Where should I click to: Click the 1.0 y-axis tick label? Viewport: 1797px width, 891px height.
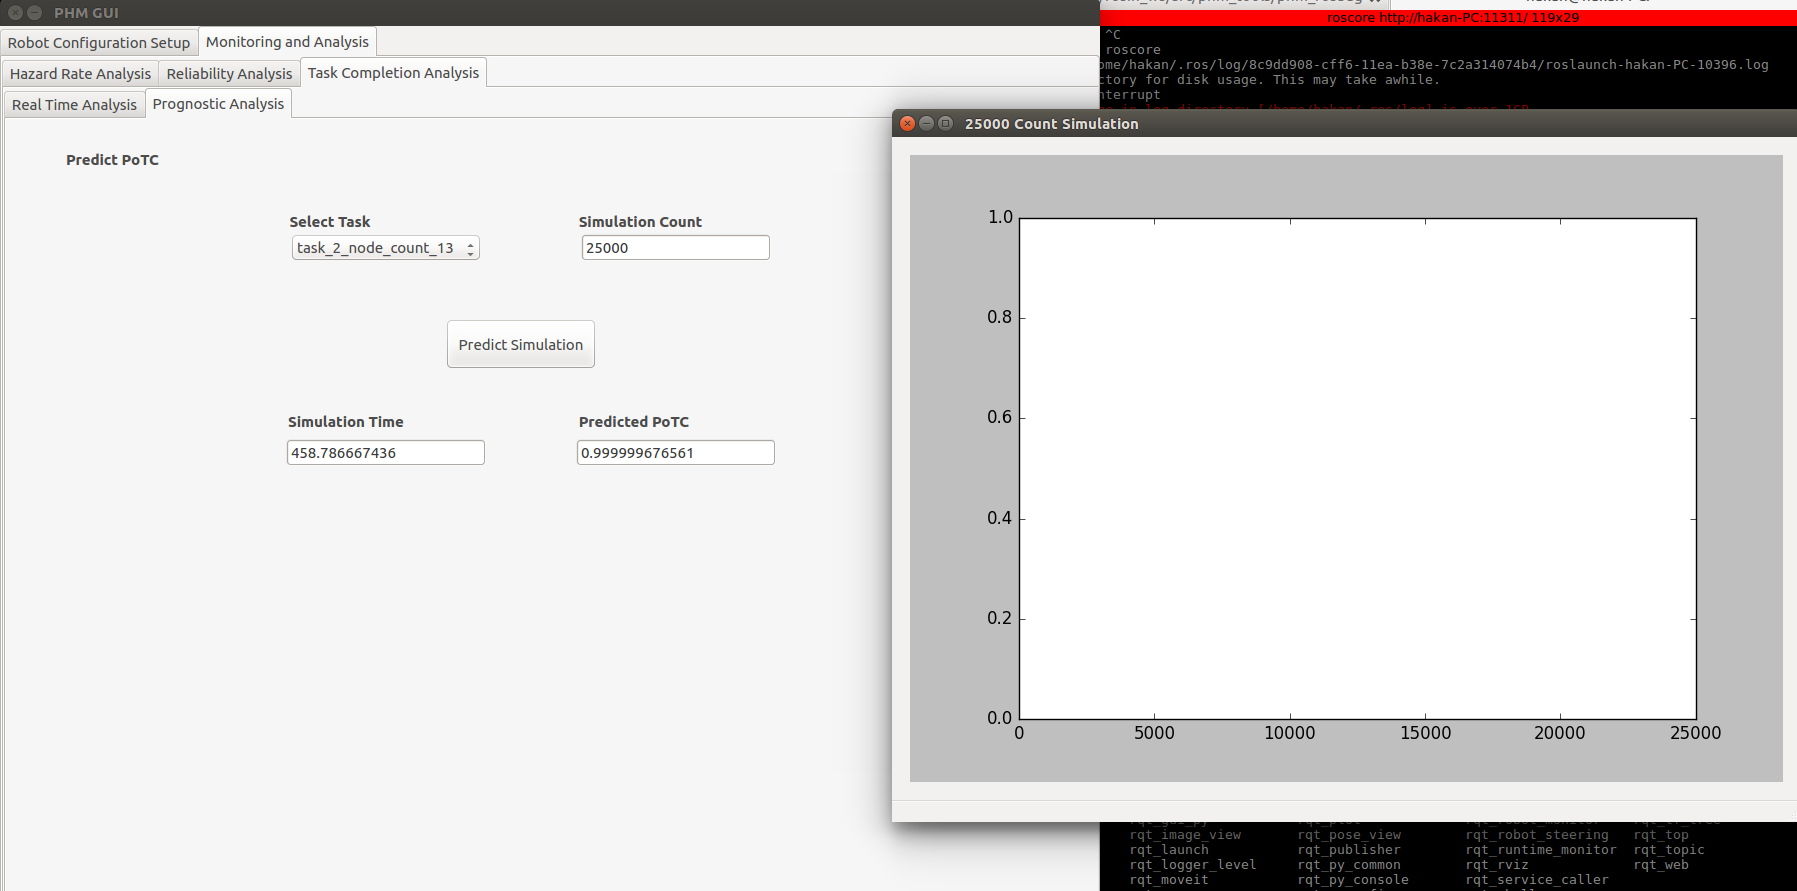point(1000,217)
